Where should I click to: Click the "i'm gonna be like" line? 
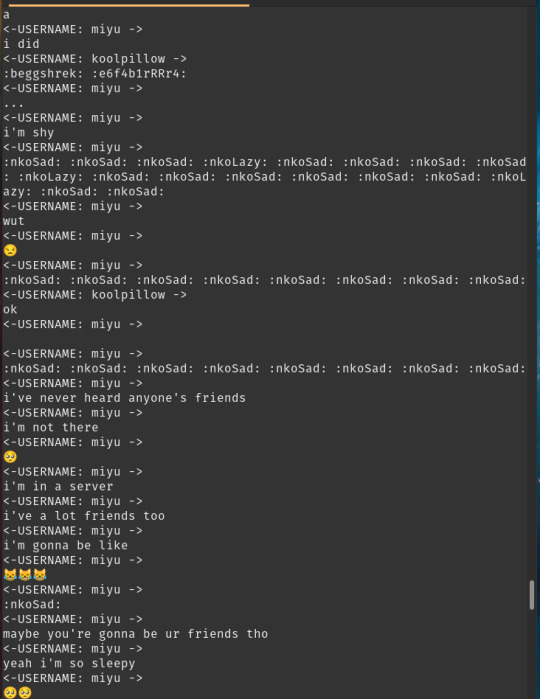point(66,545)
